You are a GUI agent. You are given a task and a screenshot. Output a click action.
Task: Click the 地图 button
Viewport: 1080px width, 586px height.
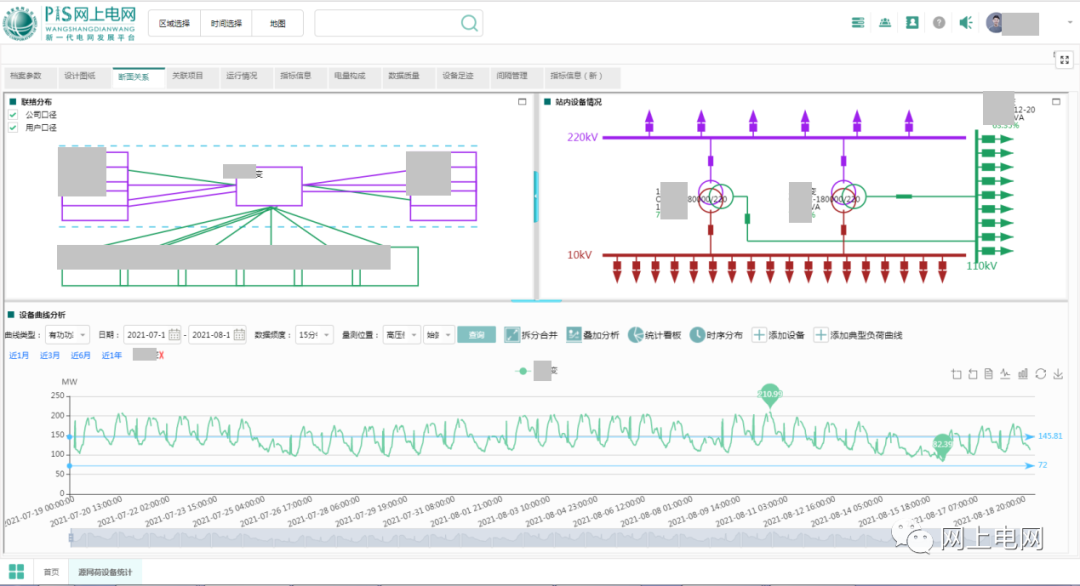(x=278, y=23)
